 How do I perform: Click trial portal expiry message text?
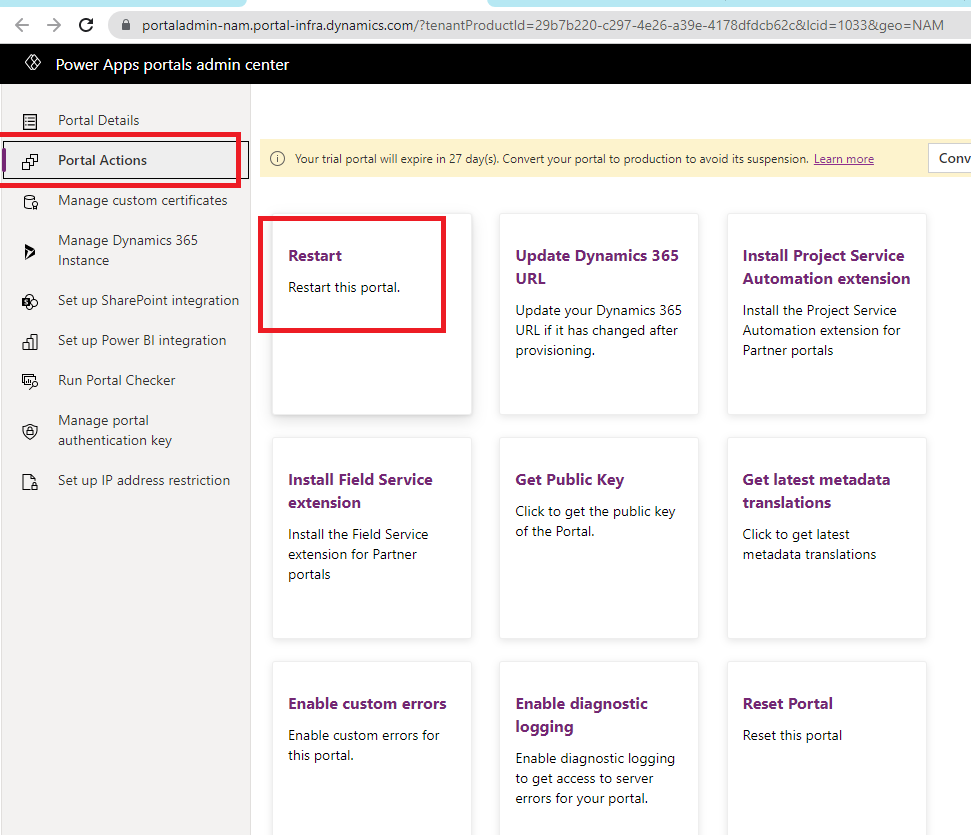[x=552, y=159]
